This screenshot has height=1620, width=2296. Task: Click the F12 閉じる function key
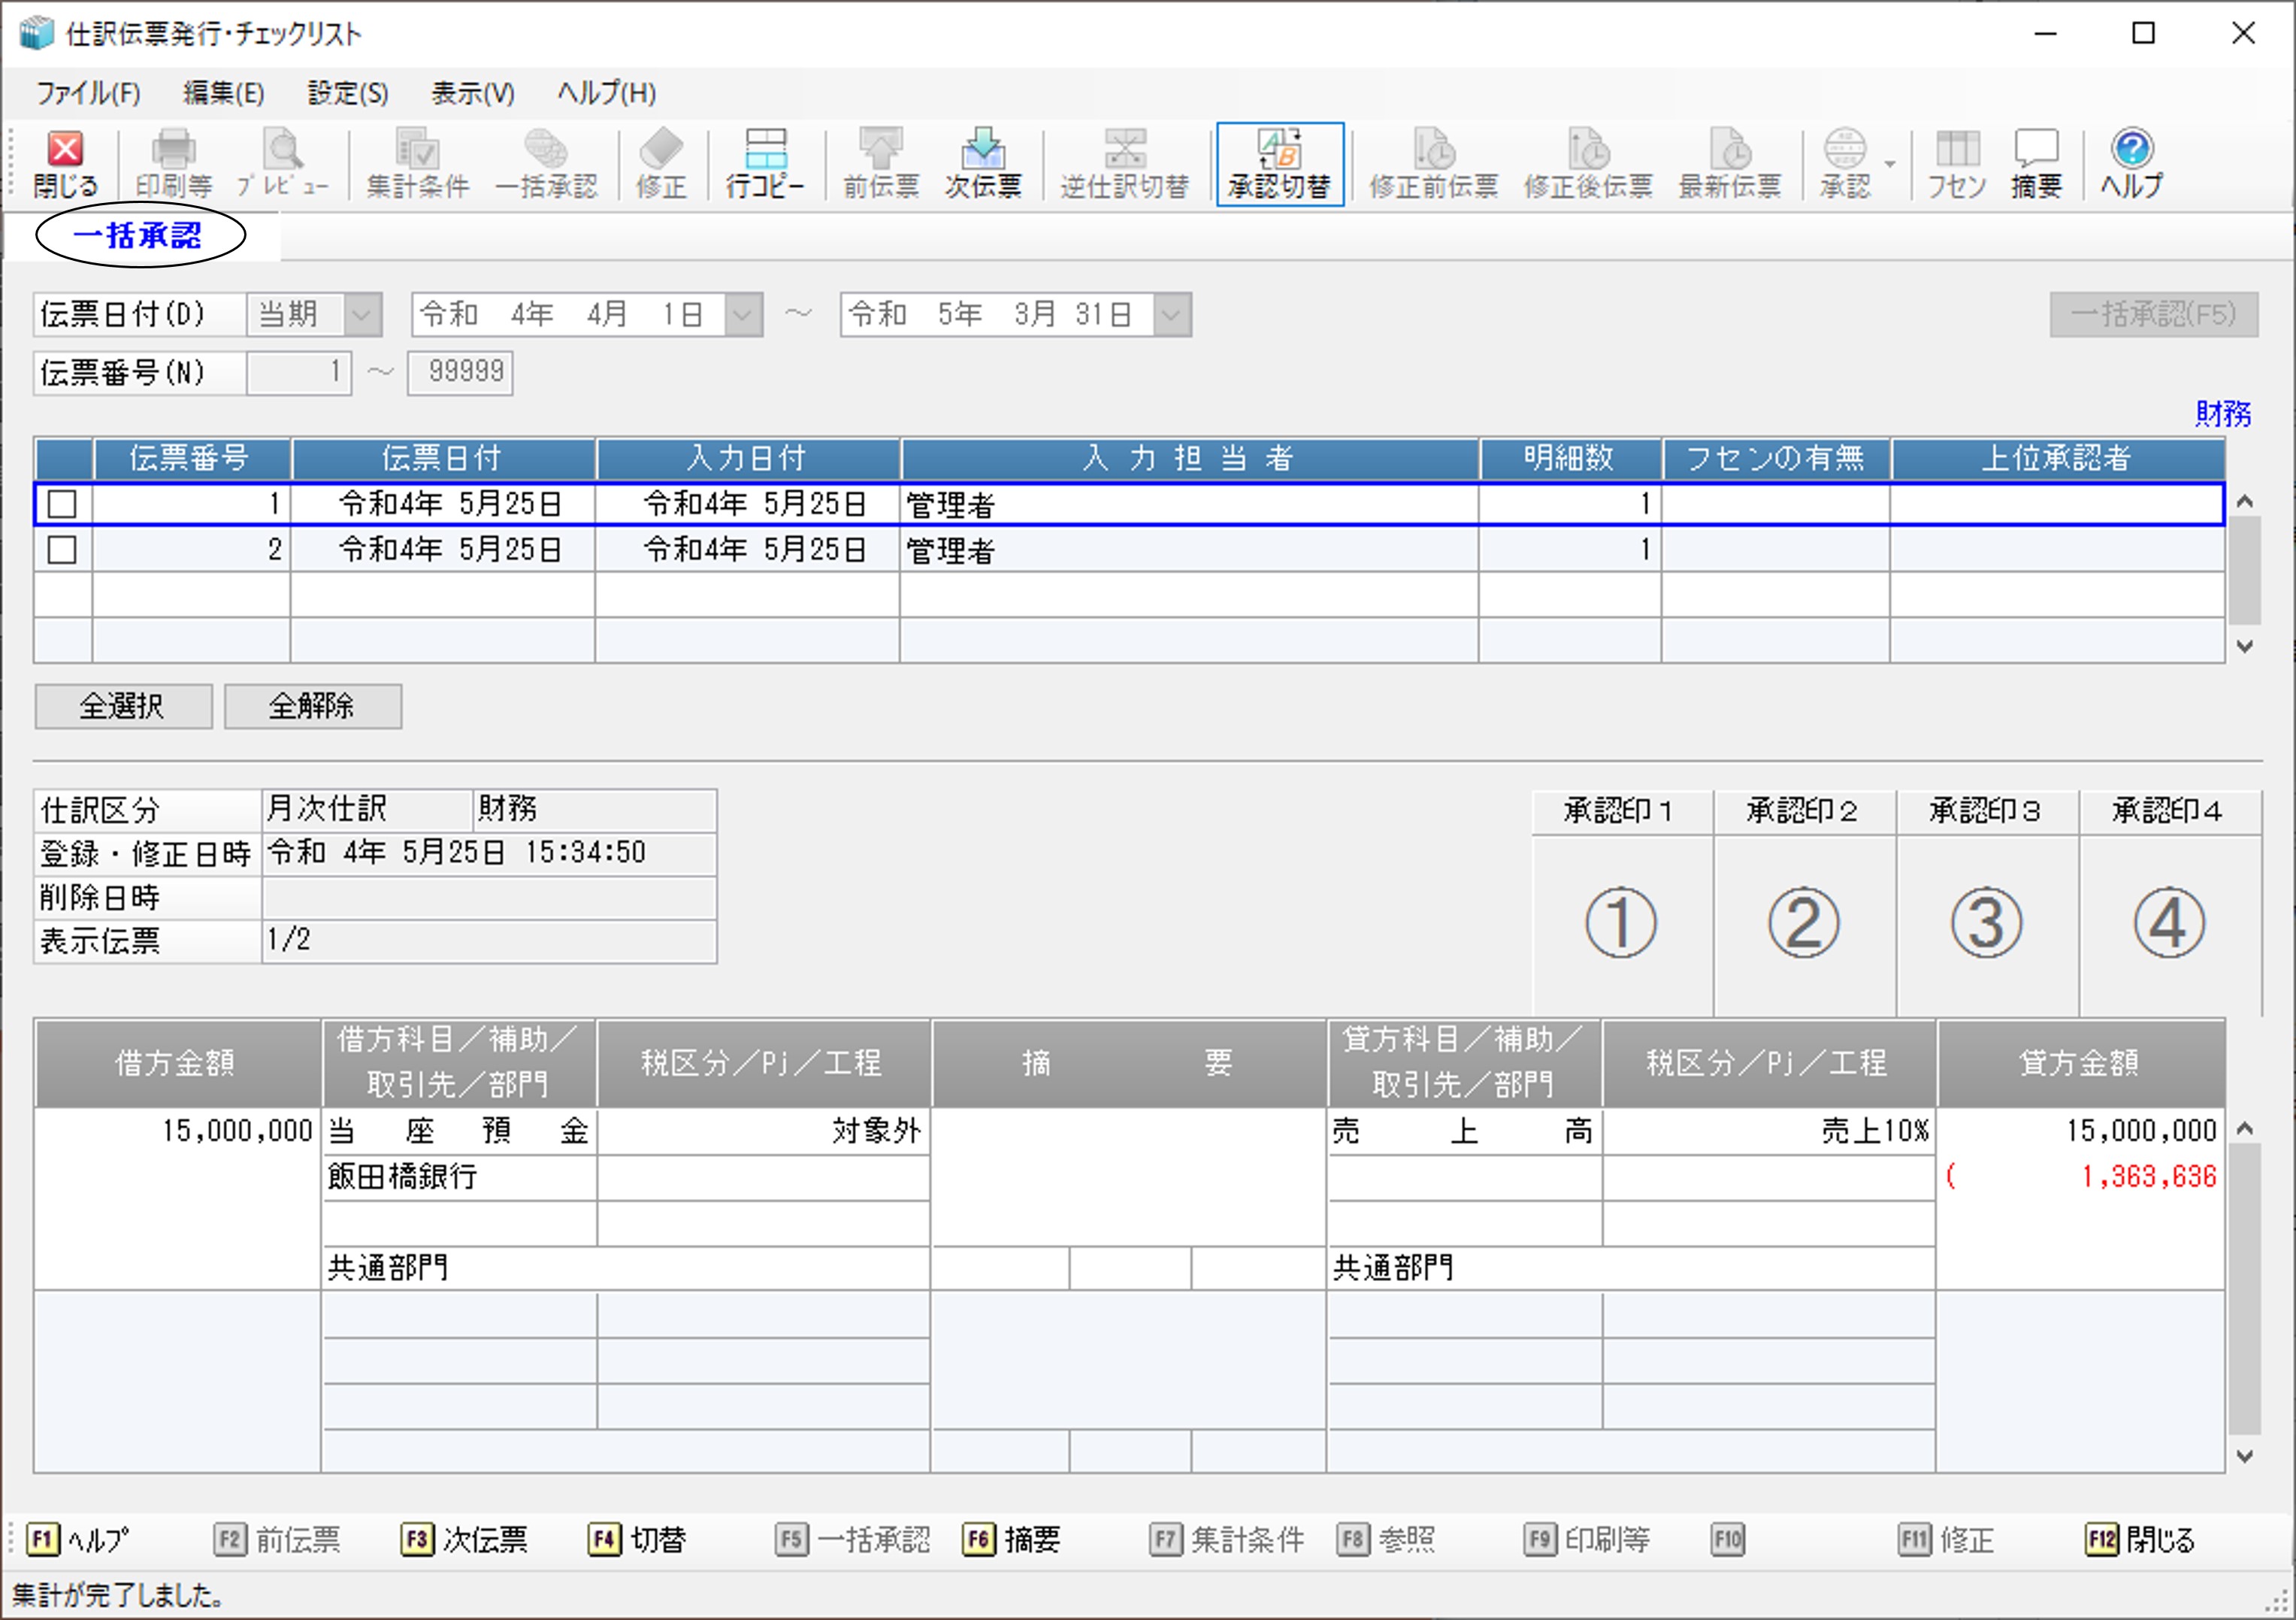tap(2140, 1539)
